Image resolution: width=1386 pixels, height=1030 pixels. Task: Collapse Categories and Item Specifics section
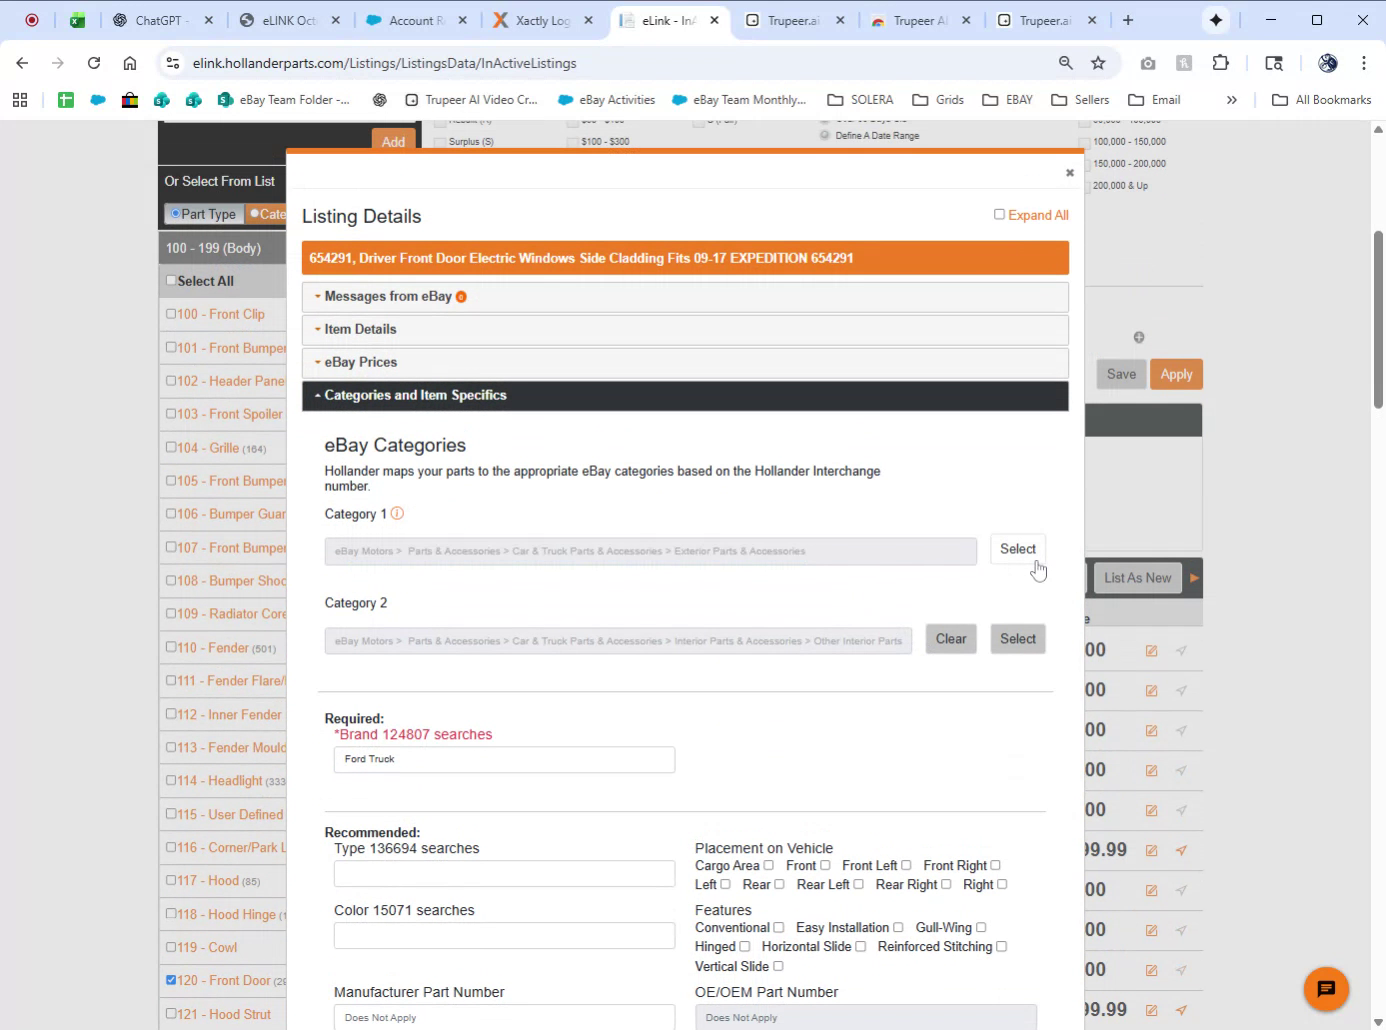[685, 396]
